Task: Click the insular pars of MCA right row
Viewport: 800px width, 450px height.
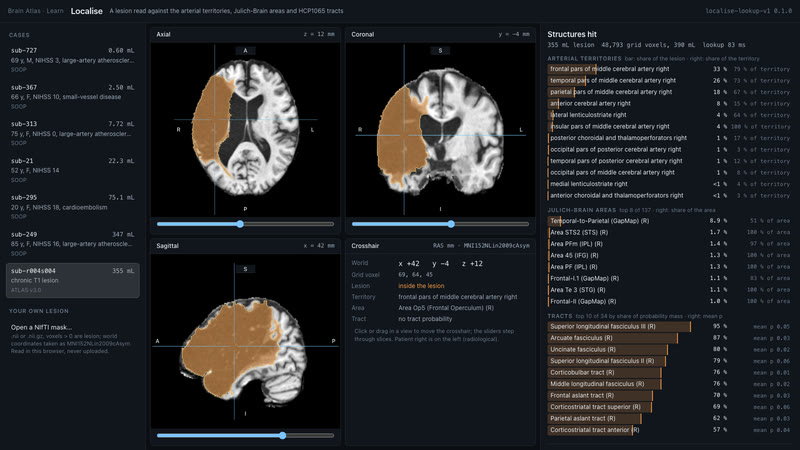Action: tap(669, 127)
